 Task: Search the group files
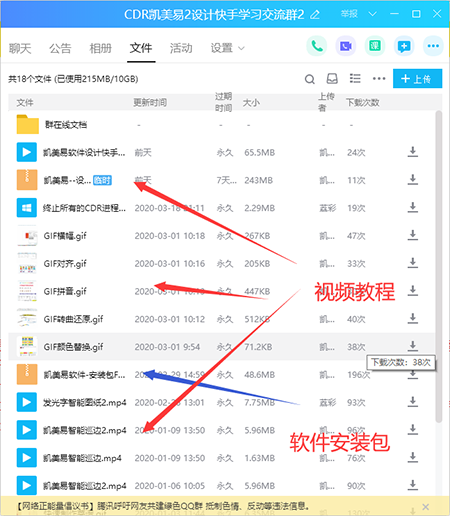point(310,79)
